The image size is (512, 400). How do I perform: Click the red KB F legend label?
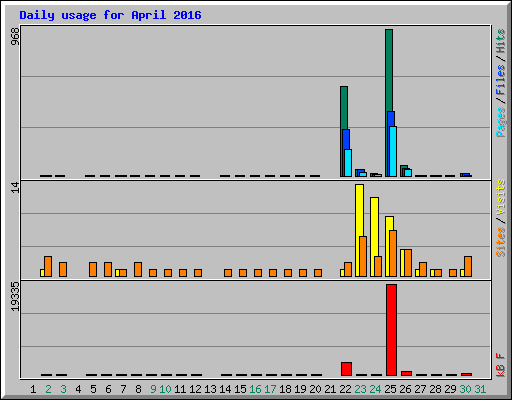501,365
